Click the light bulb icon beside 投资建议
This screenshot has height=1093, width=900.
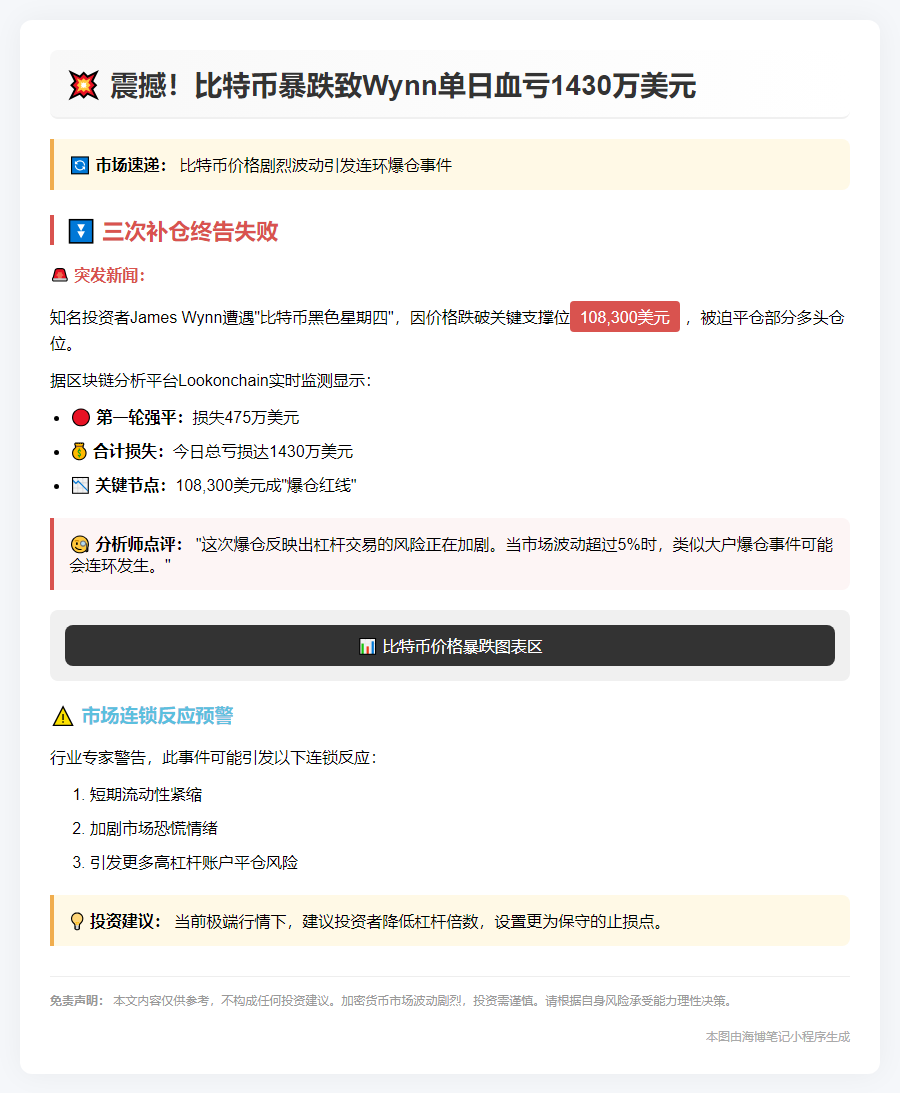pyautogui.click(x=77, y=922)
